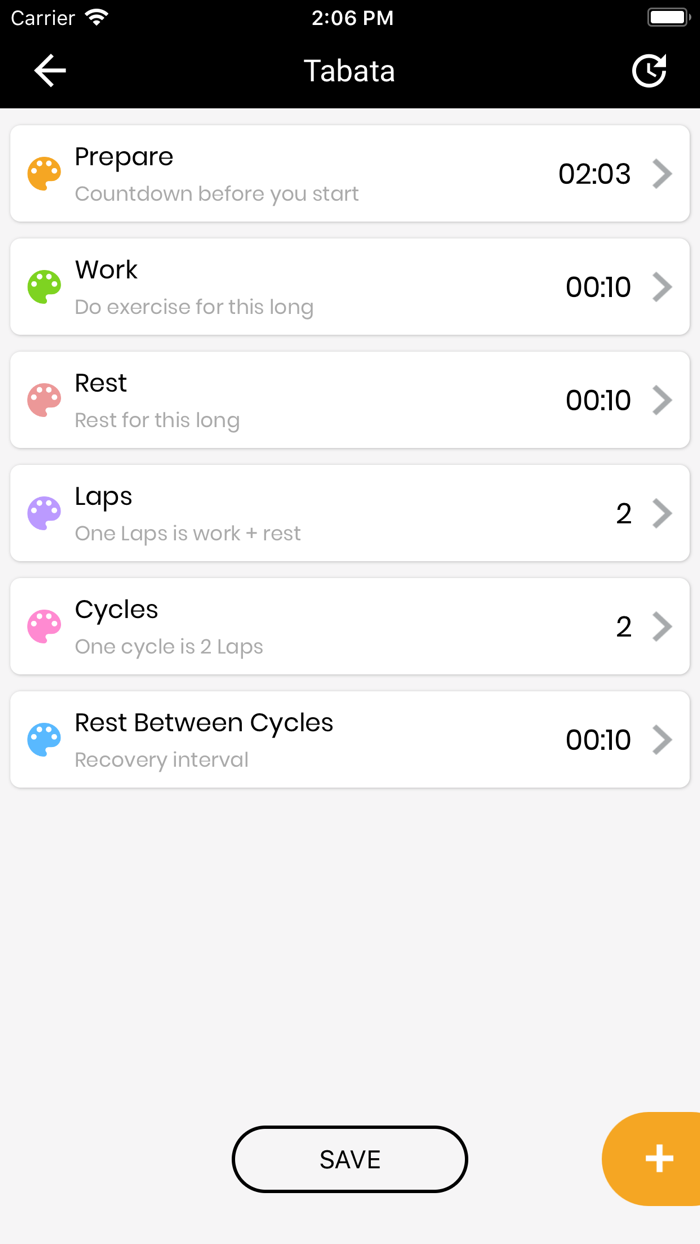Expand the Work interval chevron

(x=662, y=286)
